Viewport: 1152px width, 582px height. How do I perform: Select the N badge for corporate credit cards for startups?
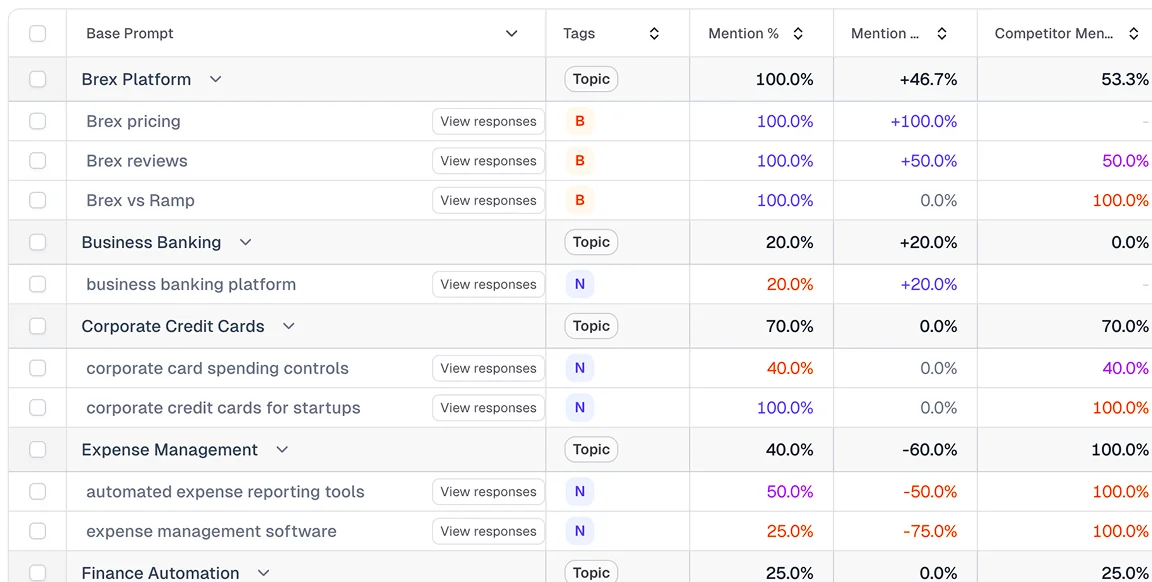579,407
